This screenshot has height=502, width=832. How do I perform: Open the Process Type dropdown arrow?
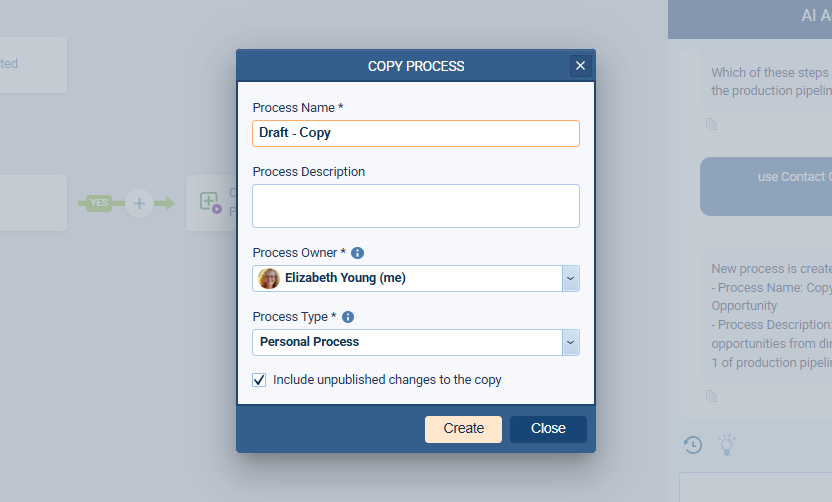click(x=570, y=342)
